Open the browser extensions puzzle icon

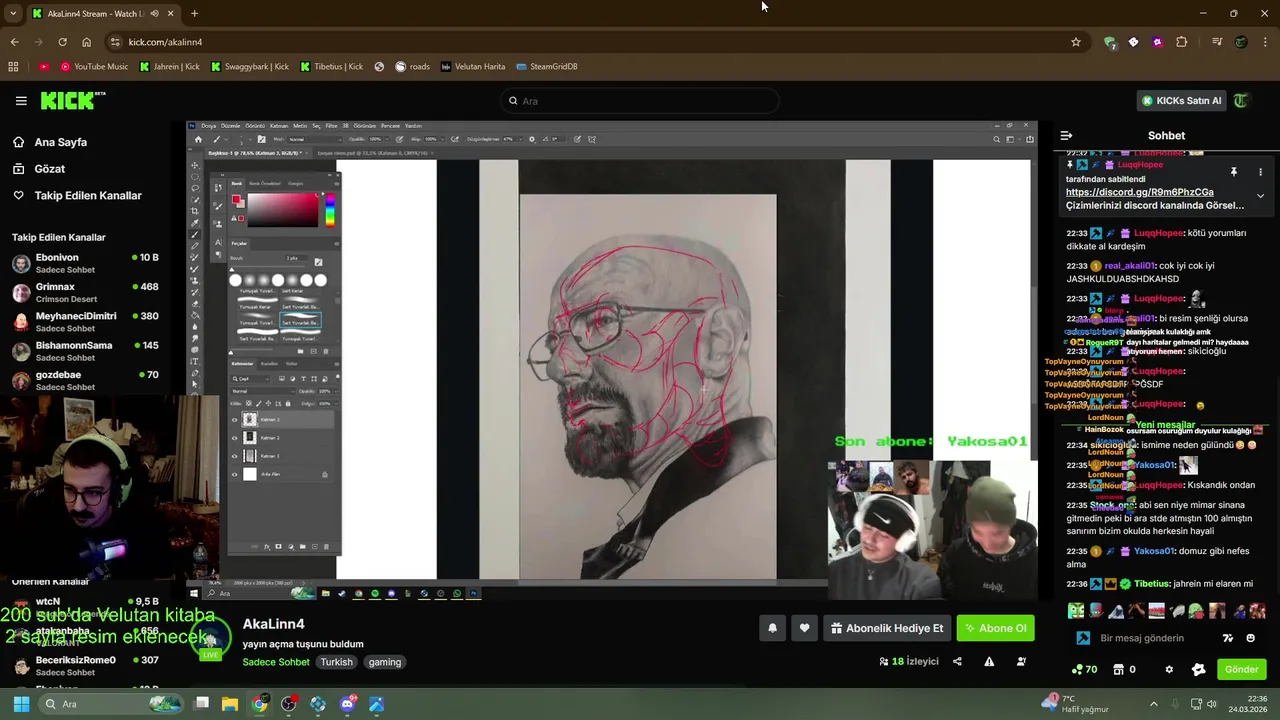[1182, 42]
